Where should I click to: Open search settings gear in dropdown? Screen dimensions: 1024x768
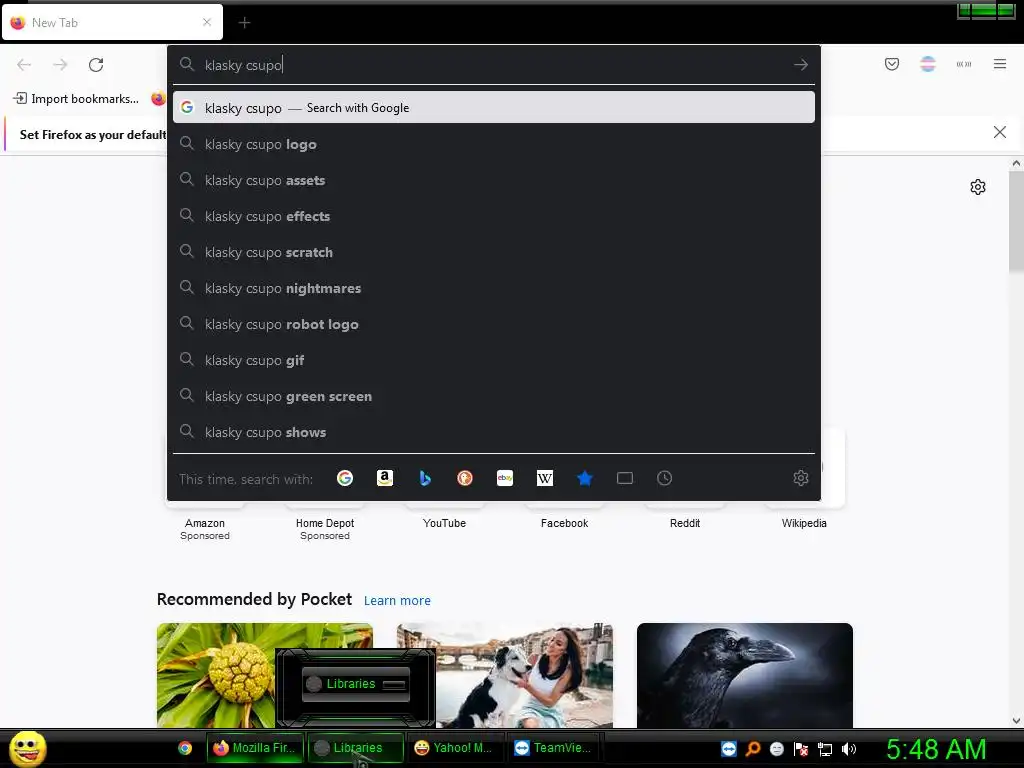(x=801, y=478)
